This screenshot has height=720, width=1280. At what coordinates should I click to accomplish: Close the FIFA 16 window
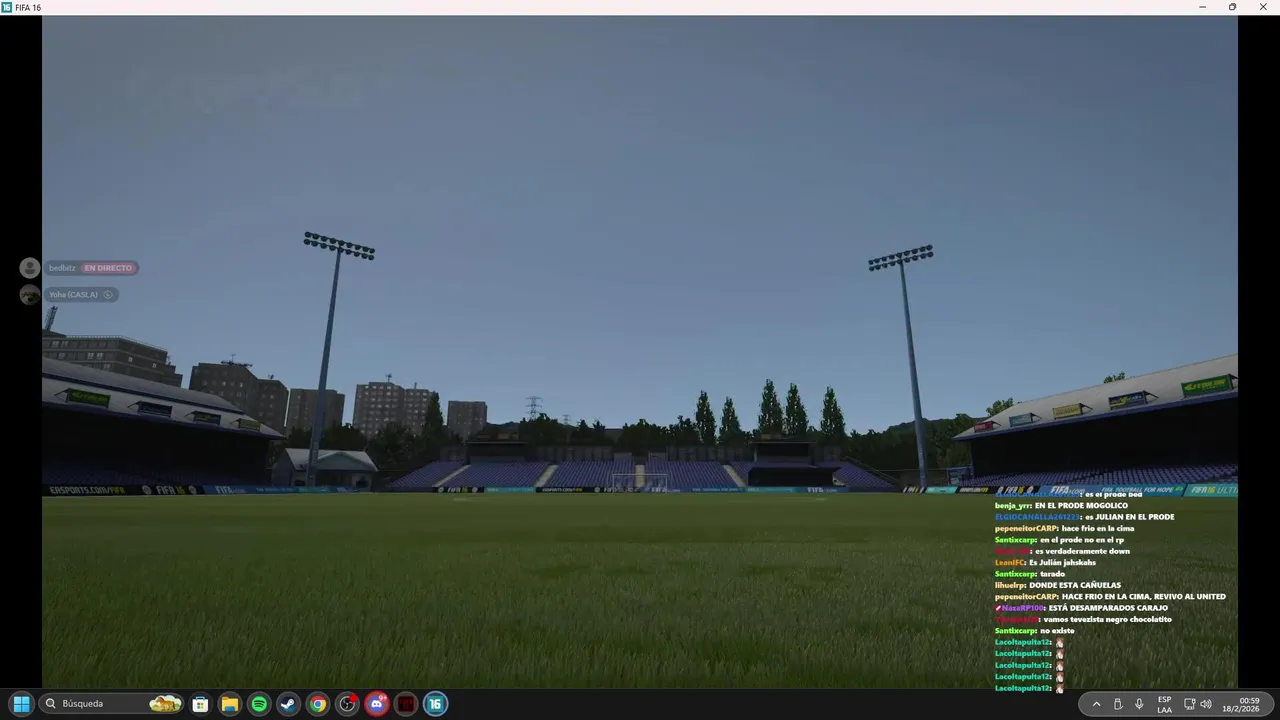point(1262,7)
